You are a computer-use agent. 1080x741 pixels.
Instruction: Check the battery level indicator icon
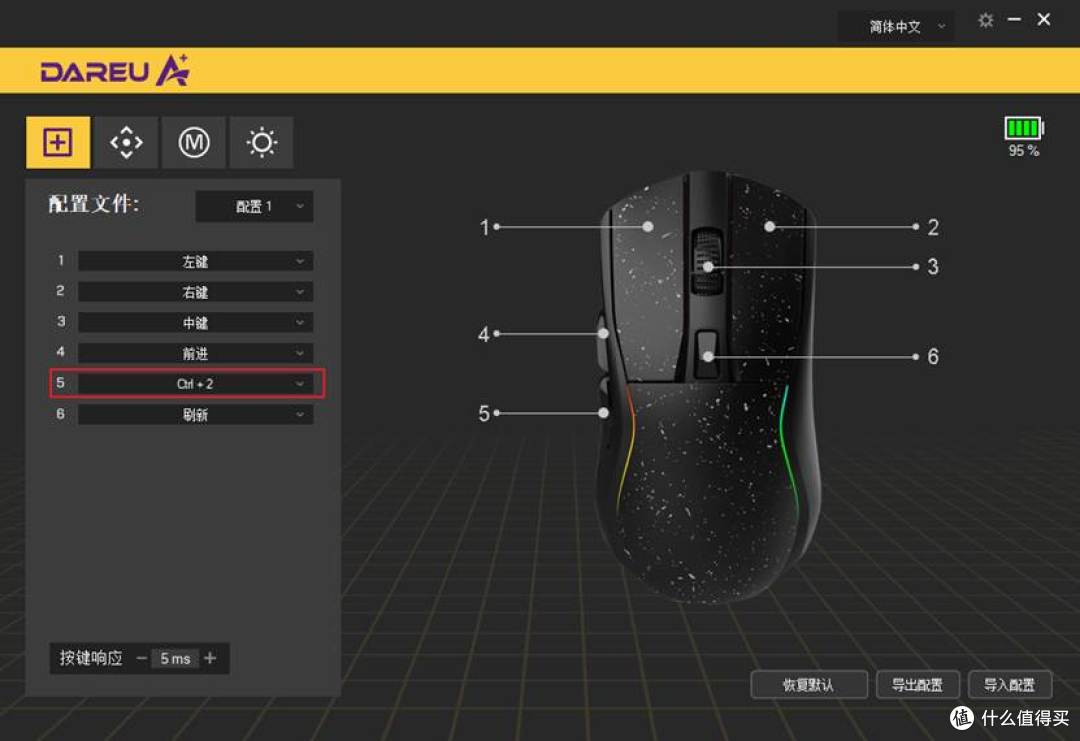[1024, 128]
